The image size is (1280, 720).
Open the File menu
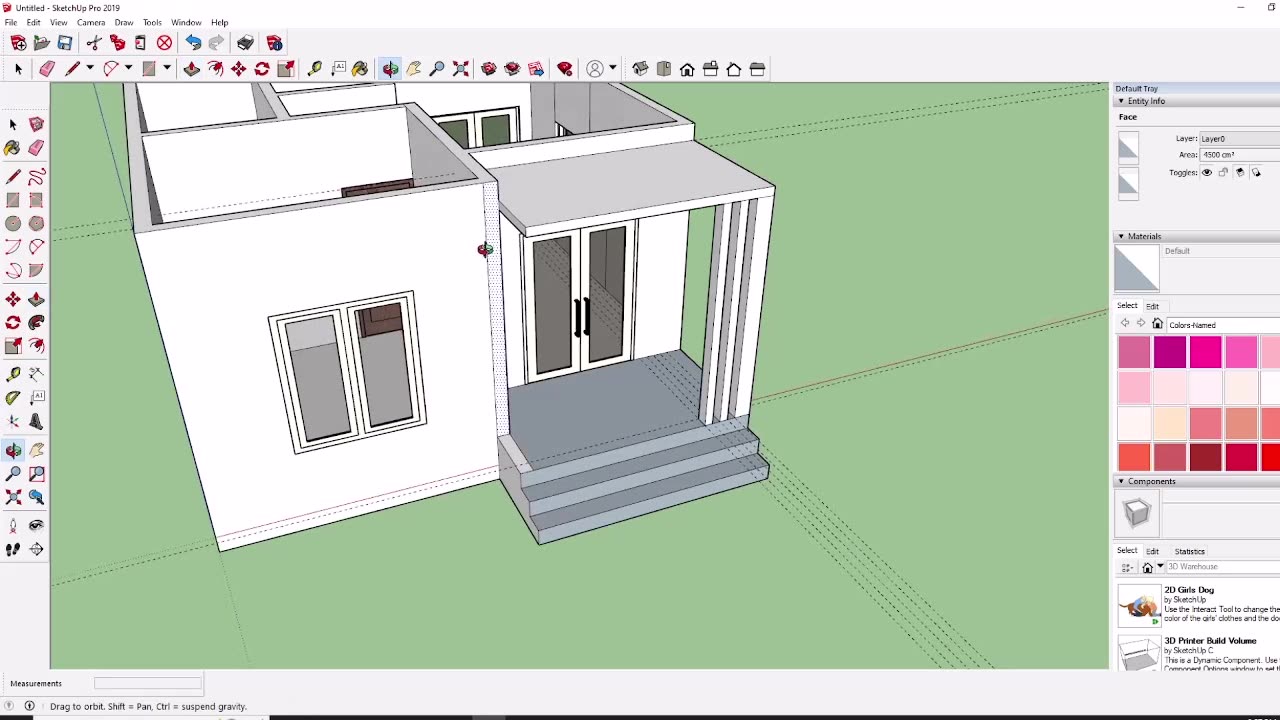11,22
